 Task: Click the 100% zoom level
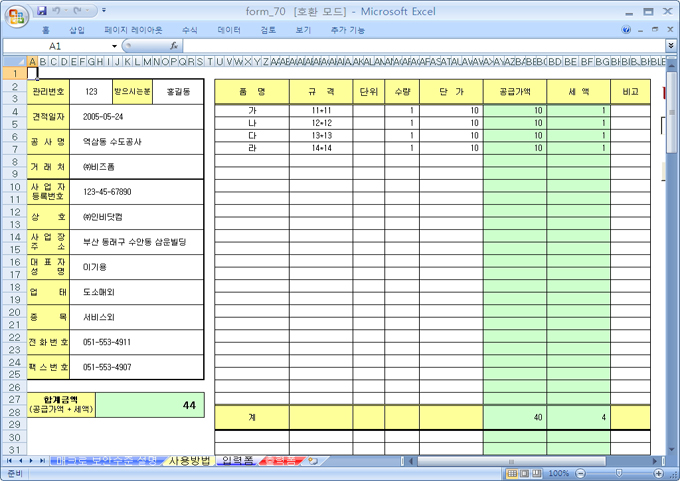pos(559,473)
